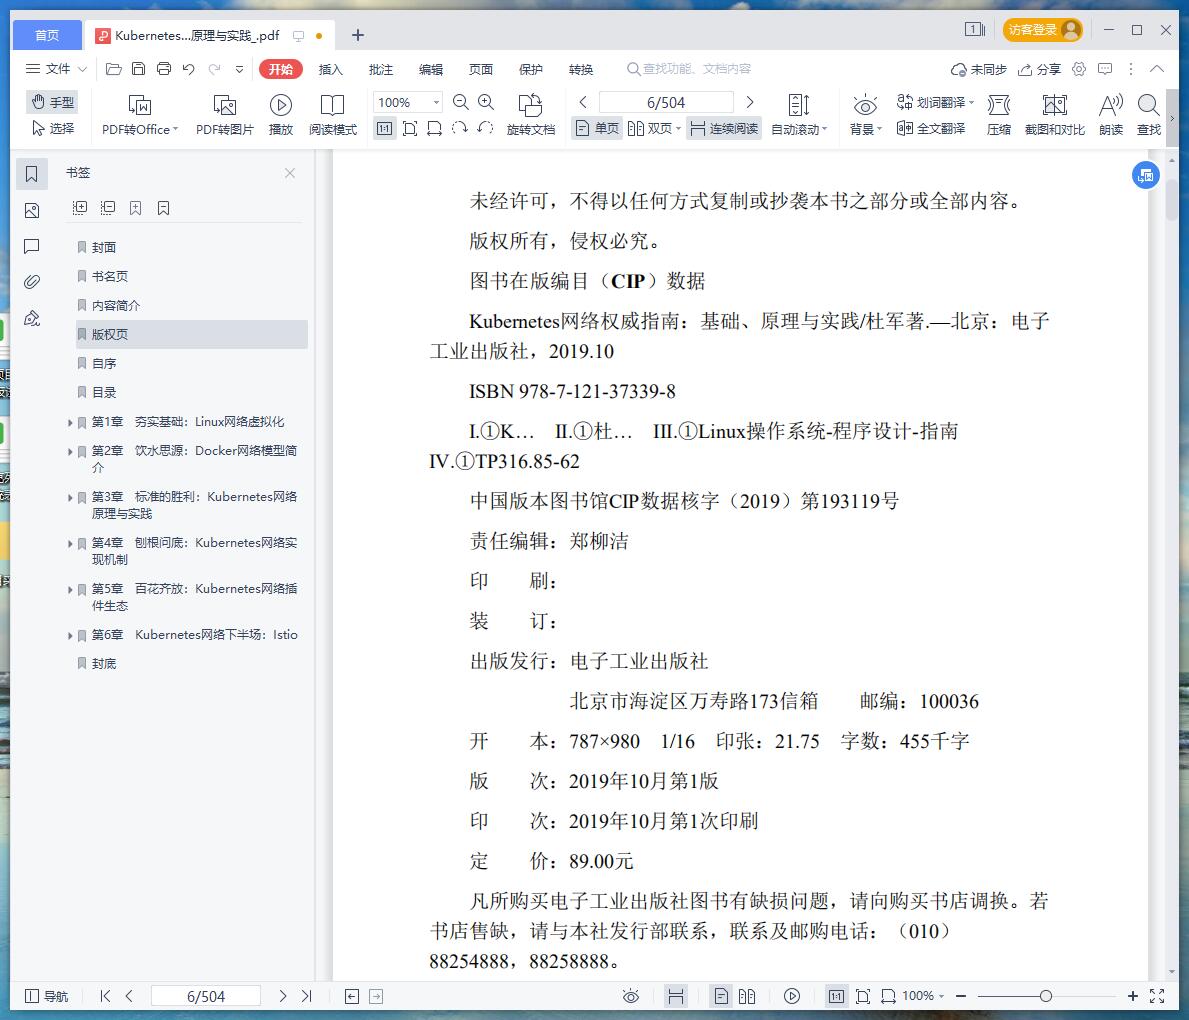Viewport: 1189px width, 1020px height.
Task: Expand the 第6章 bookmark node
Action: pyautogui.click(x=70, y=636)
